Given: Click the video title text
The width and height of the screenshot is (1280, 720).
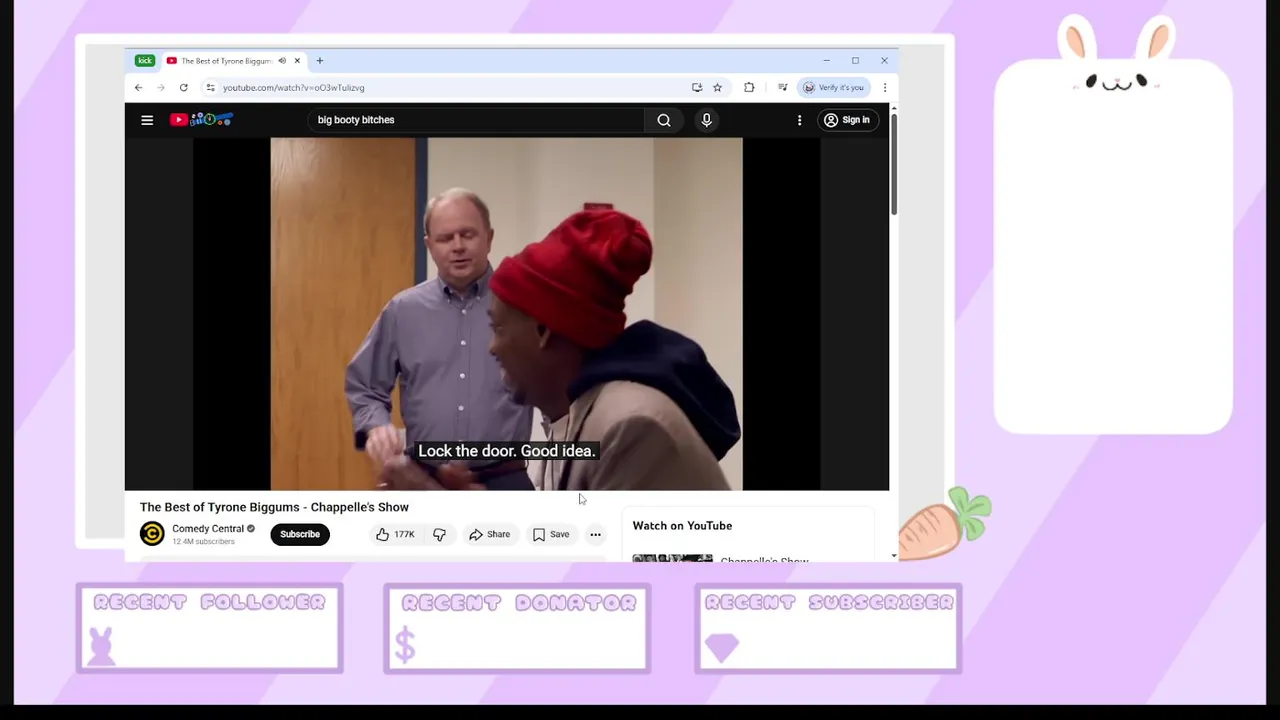Looking at the screenshot, I should click(274, 507).
